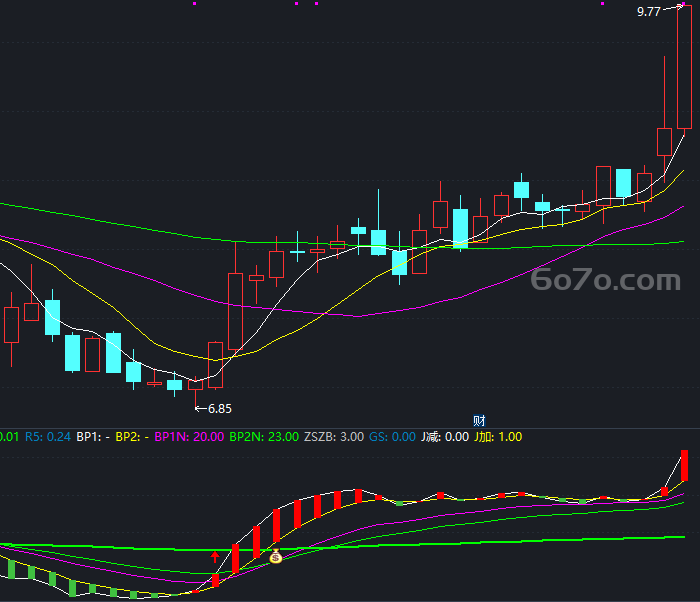Click the tallest red candlestick near 9.77
The image size is (700, 602).
684,68
